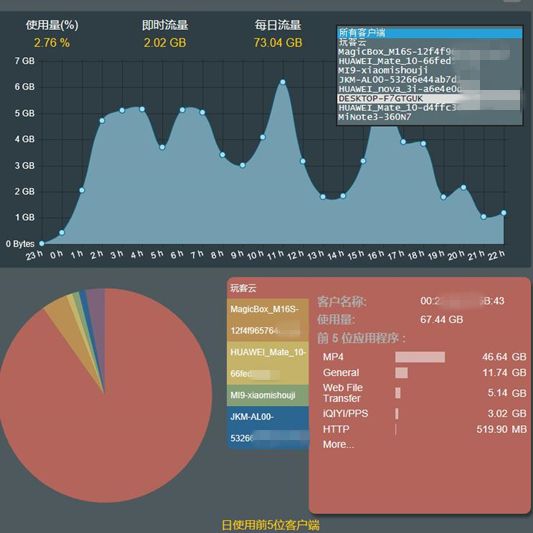Screen dimensions: 533x533
Task: Choose 玩客云 in client dropdown list
Action: point(430,42)
